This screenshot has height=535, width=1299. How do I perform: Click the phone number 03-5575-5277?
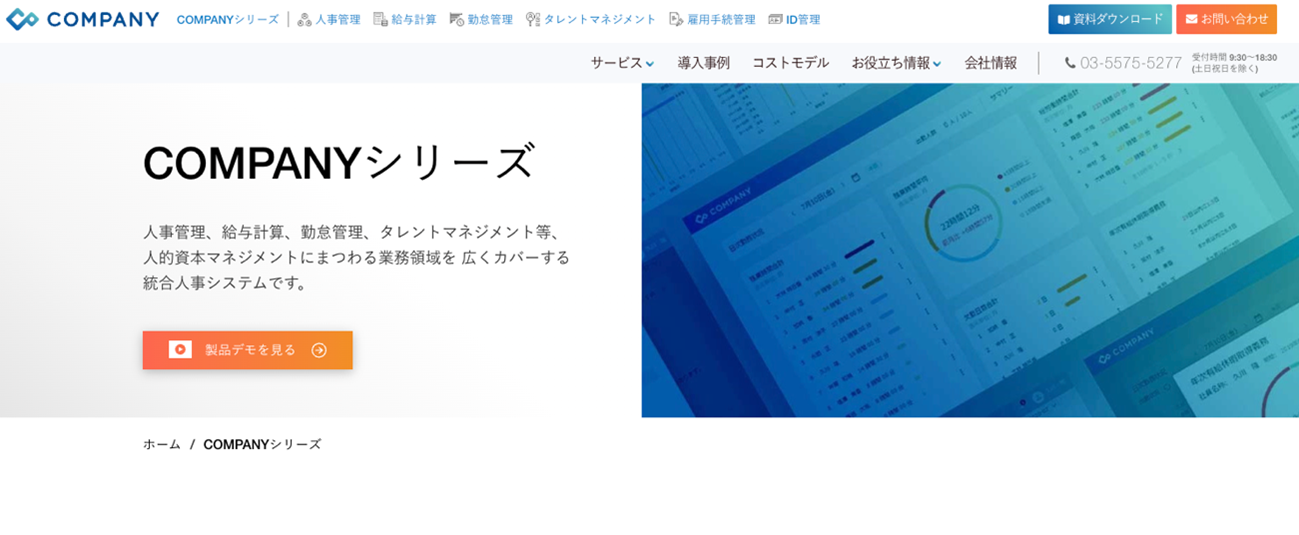(1131, 63)
